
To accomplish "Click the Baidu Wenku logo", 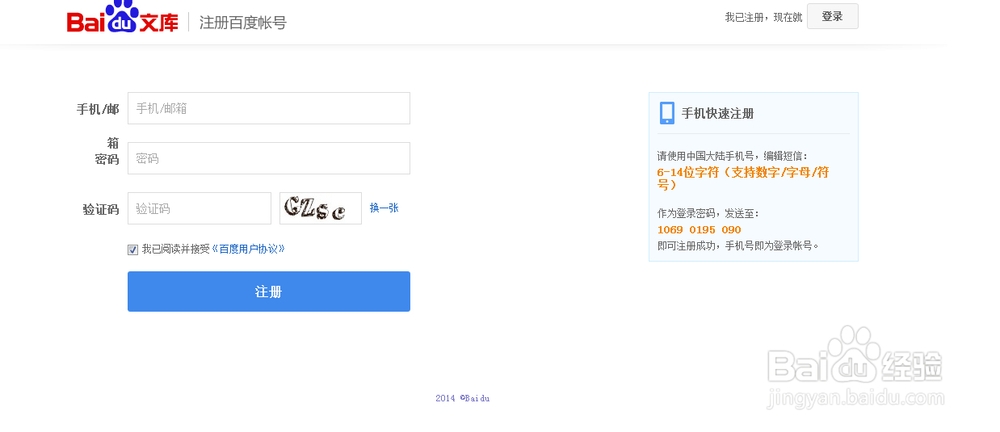I will [122, 17].
